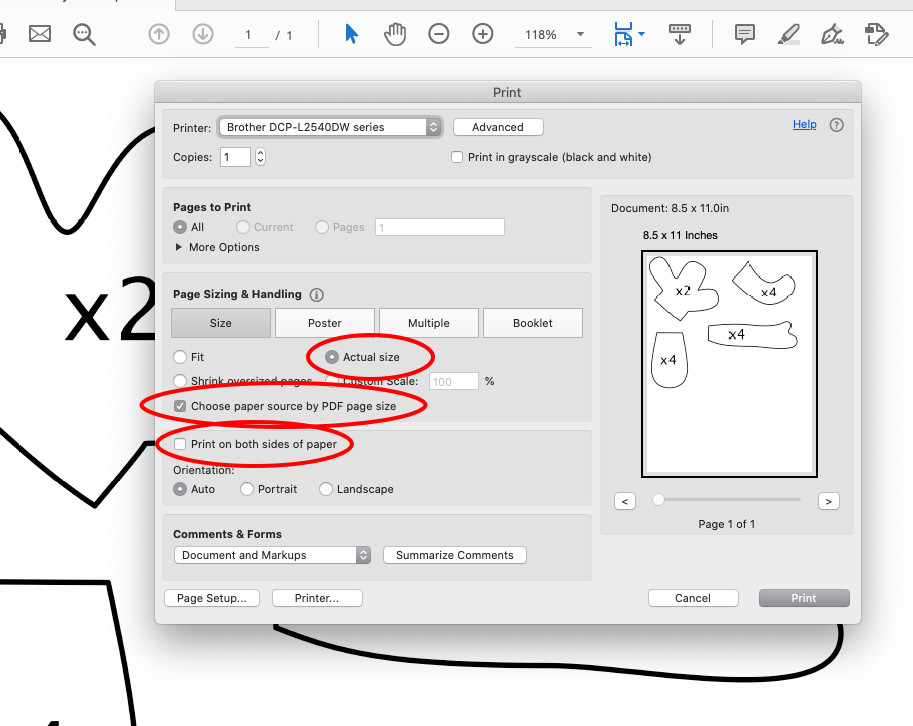Image resolution: width=913 pixels, height=726 pixels.
Task: Select the arrow selection tool
Action: point(351,34)
